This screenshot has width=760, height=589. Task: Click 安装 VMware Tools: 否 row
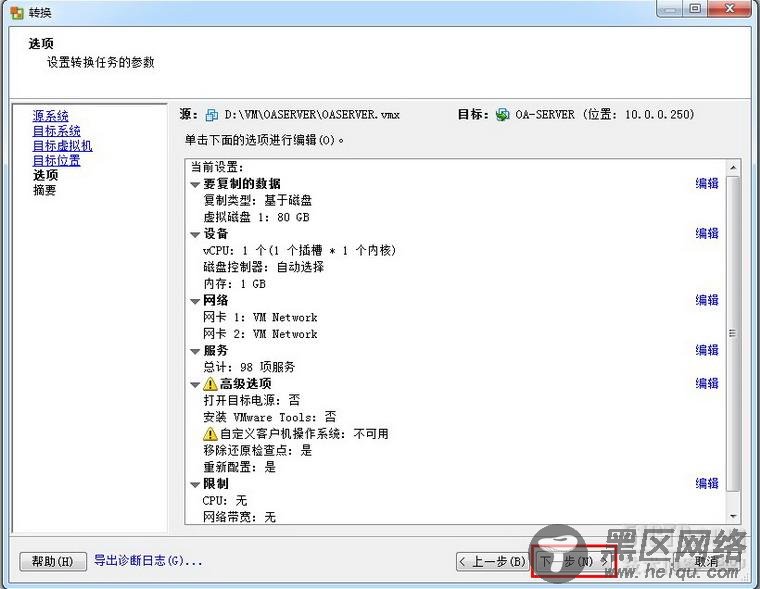(269, 417)
